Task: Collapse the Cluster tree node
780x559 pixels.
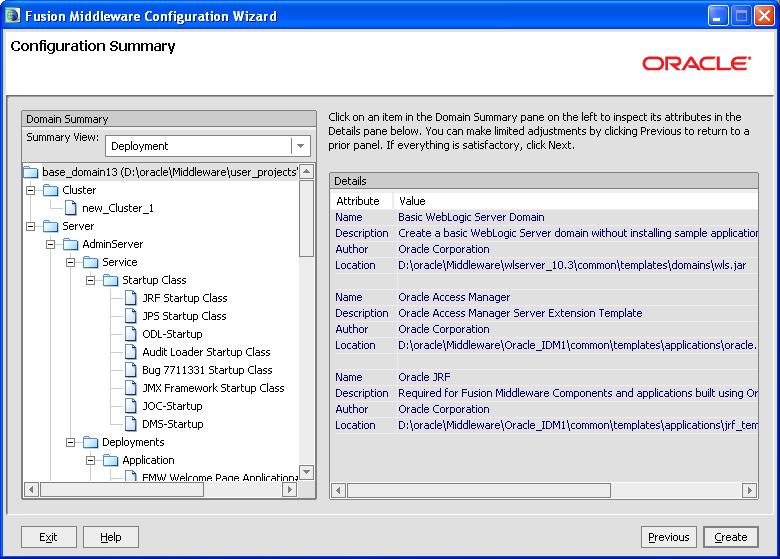Action: pyautogui.click(x=30, y=190)
